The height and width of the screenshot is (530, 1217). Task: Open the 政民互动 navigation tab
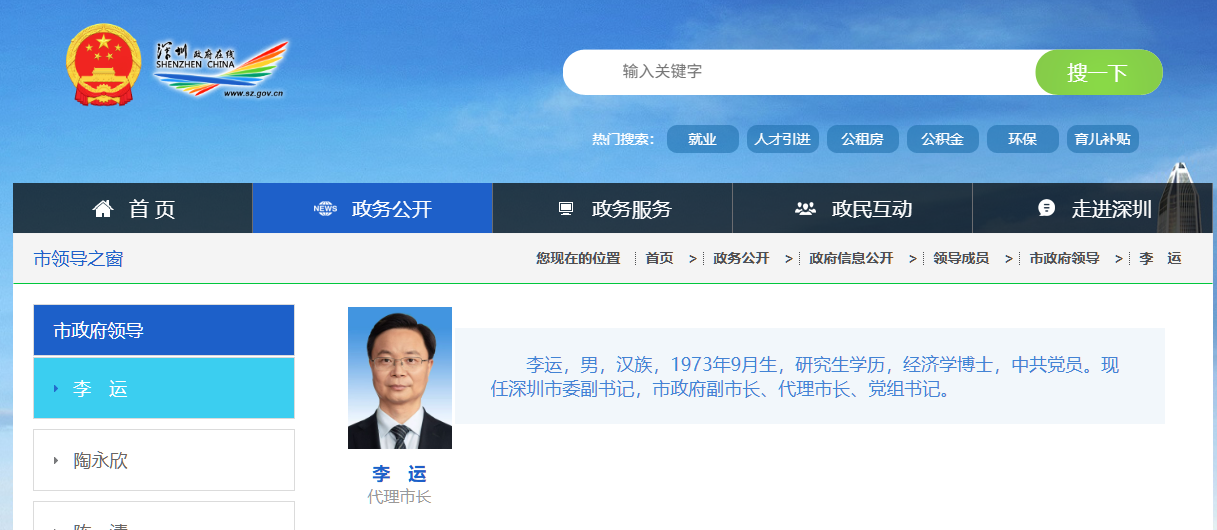[x=852, y=208]
